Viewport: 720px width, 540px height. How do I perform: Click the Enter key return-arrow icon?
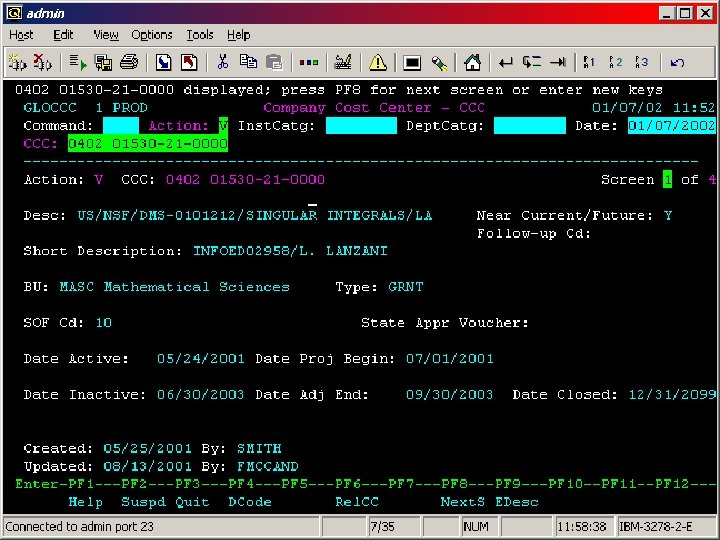pyautogui.click(x=506, y=62)
